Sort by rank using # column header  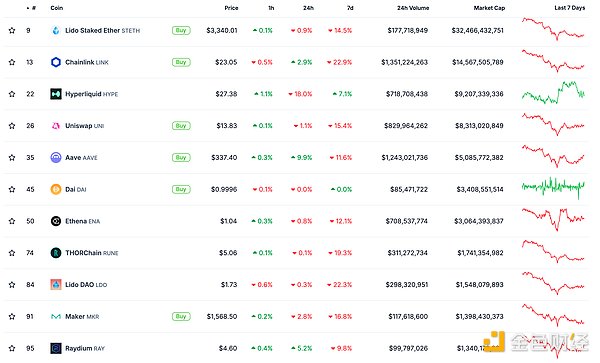(x=32, y=8)
